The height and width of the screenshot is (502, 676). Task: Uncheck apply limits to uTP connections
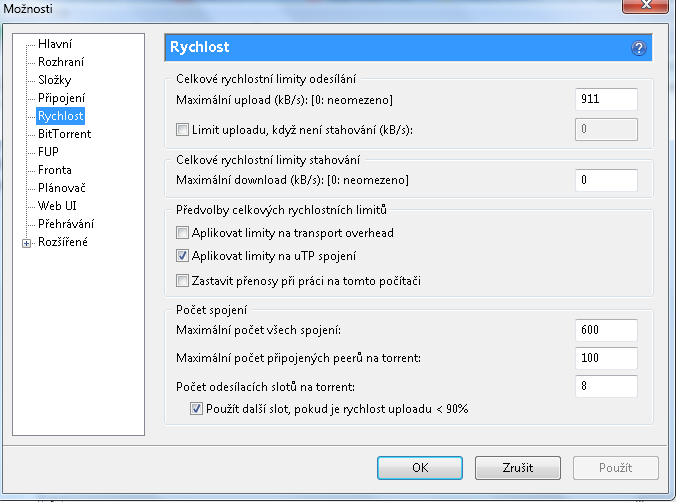[x=182, y=257]
